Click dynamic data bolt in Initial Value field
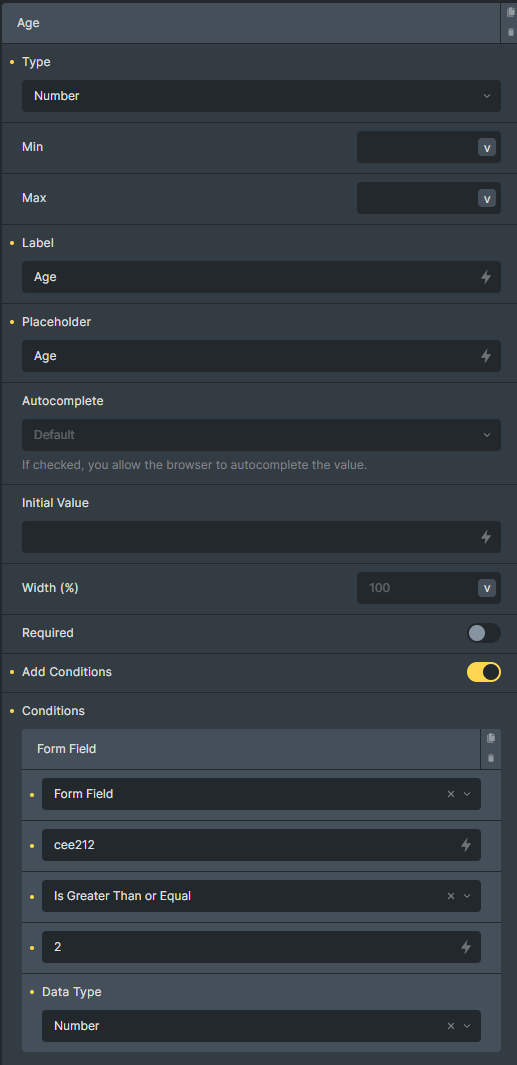 coord(486,537)
